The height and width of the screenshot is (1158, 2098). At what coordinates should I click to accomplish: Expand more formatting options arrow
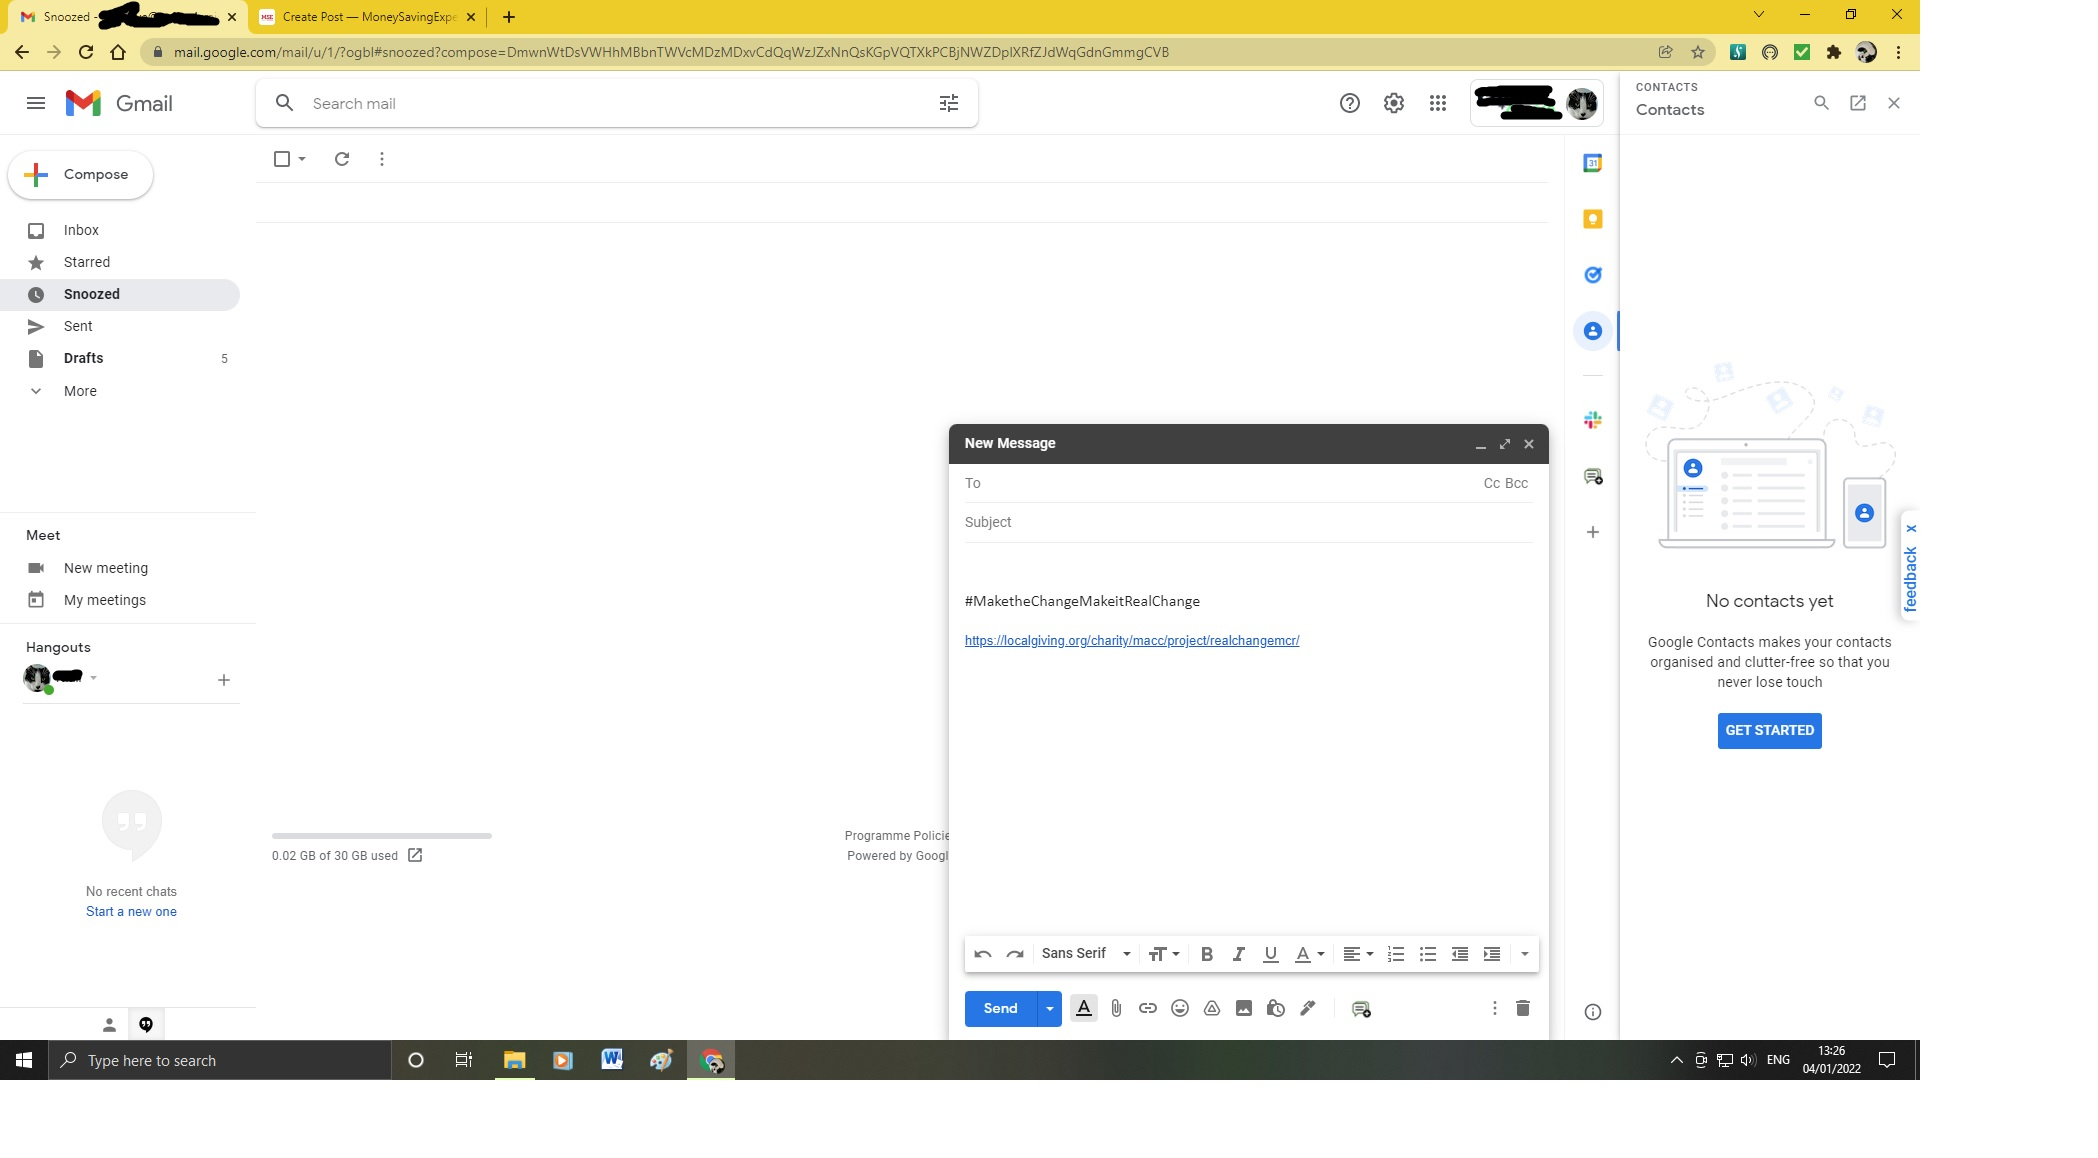coord(1525,954)
